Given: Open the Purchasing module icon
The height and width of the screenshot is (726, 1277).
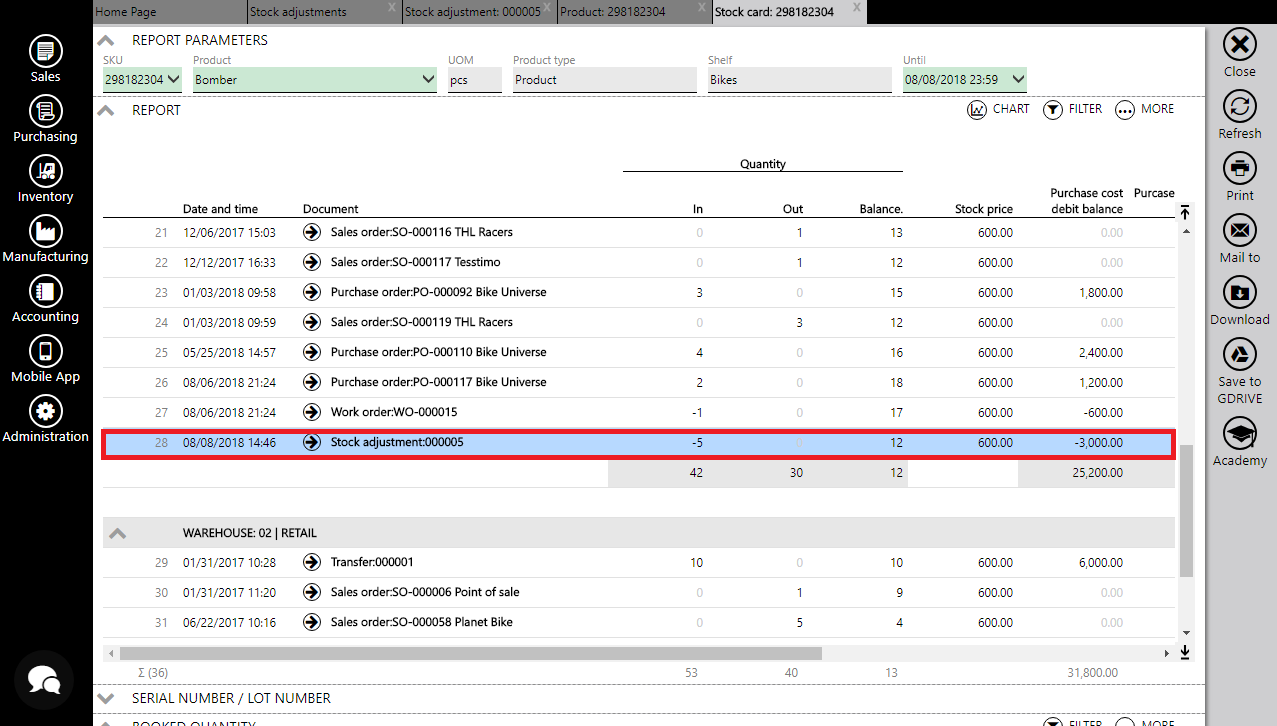Looking at the screenshot, I should 46,111.
